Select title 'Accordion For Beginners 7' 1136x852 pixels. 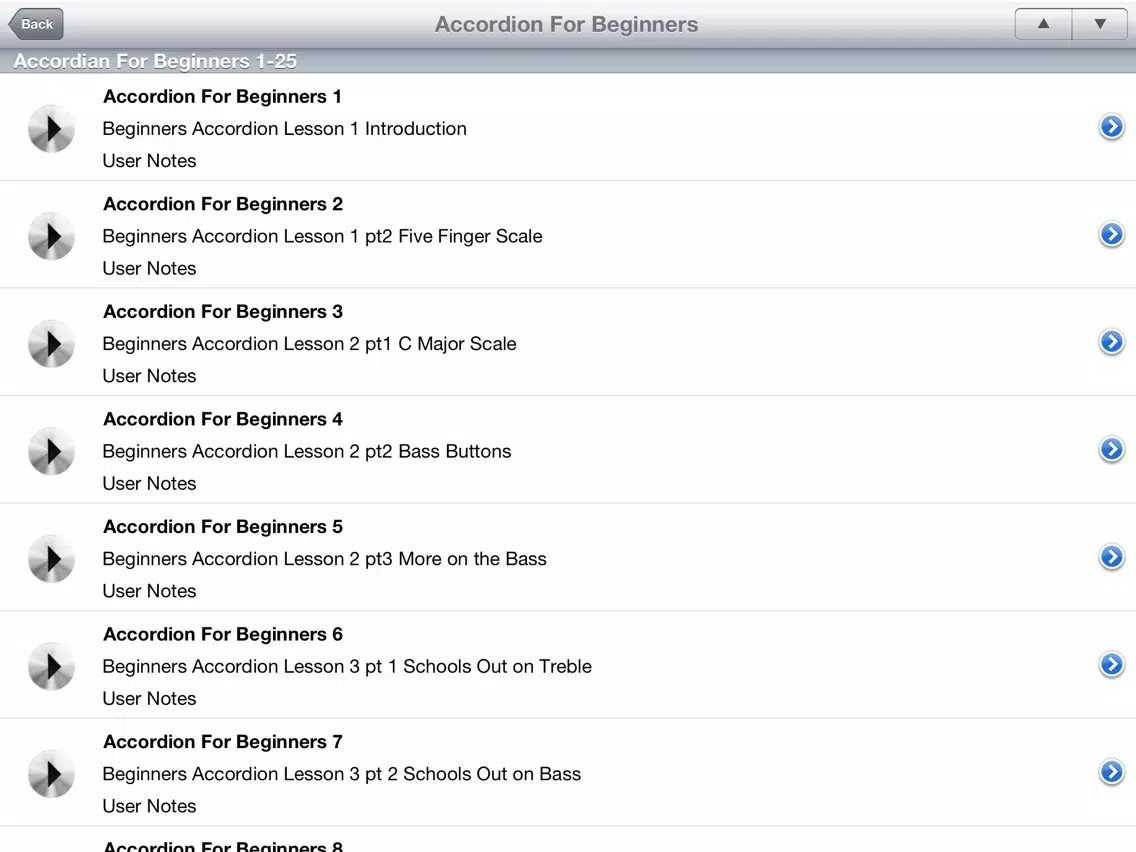click(x=222, y=743)
